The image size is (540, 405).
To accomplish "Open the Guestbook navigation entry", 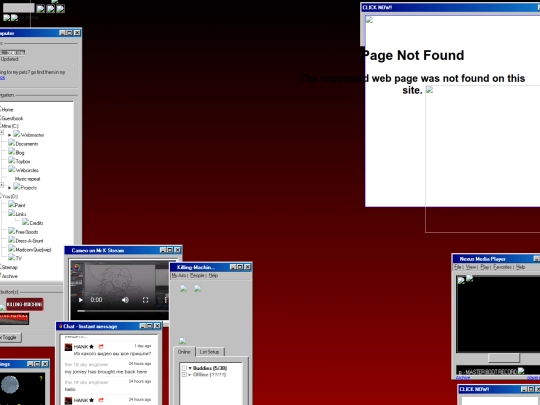I will [12, 118].
